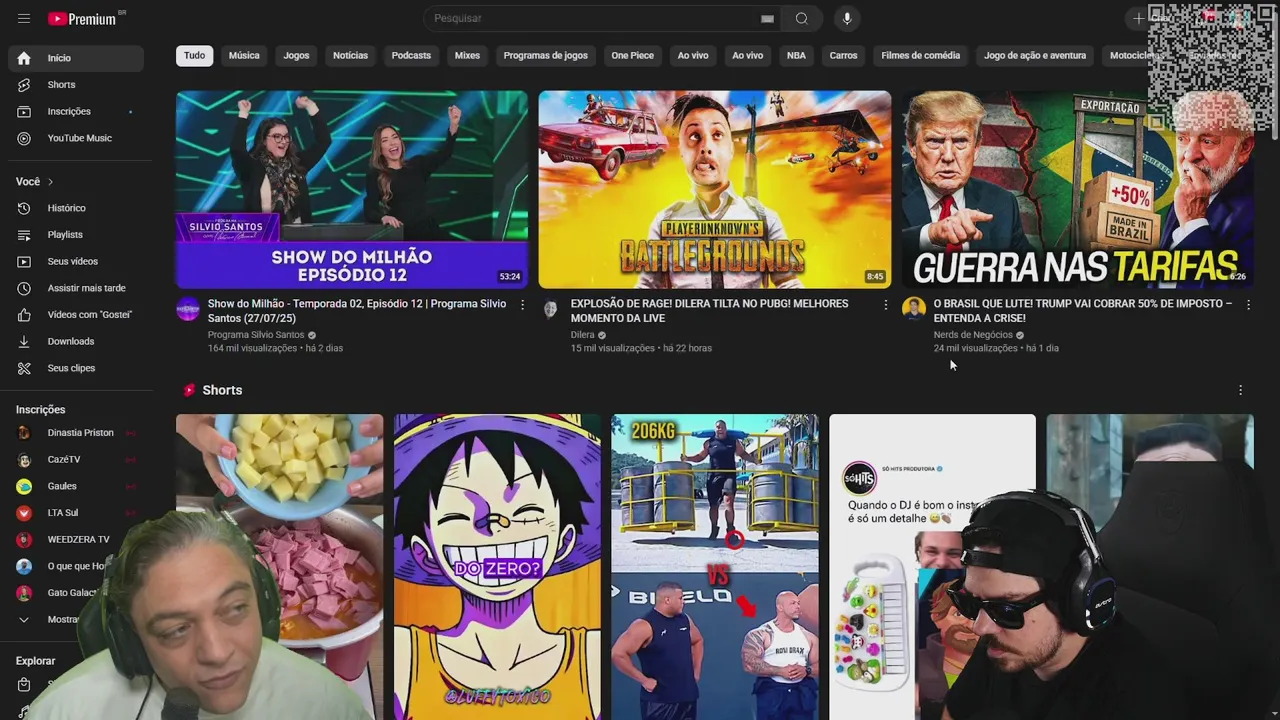Viewport: 1280px width, 720px height.
Task: Select the NBA filter chip
Action: click(796, 56)
